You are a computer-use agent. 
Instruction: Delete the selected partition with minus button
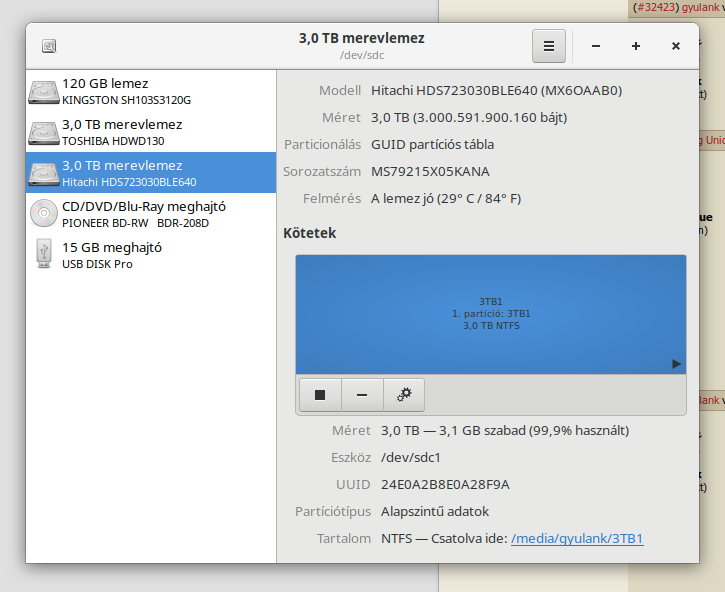click(362, 395)
